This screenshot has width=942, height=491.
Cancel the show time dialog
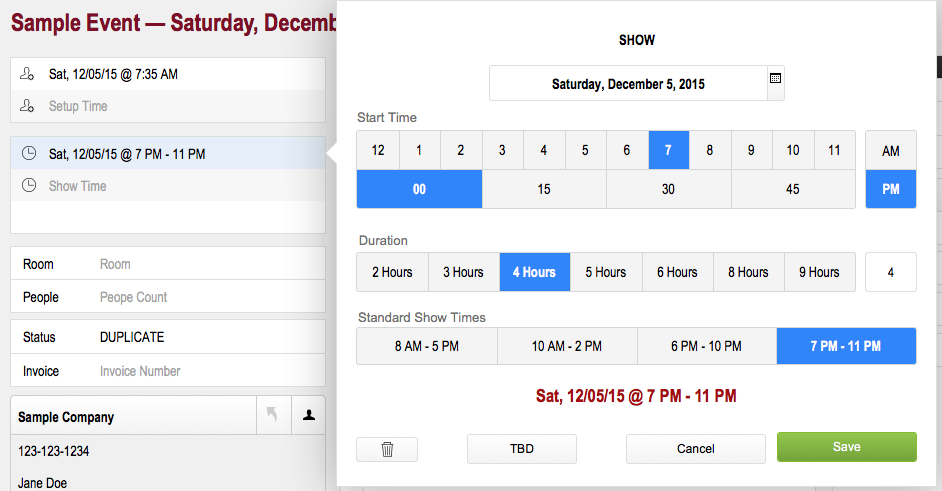[696, 449]
